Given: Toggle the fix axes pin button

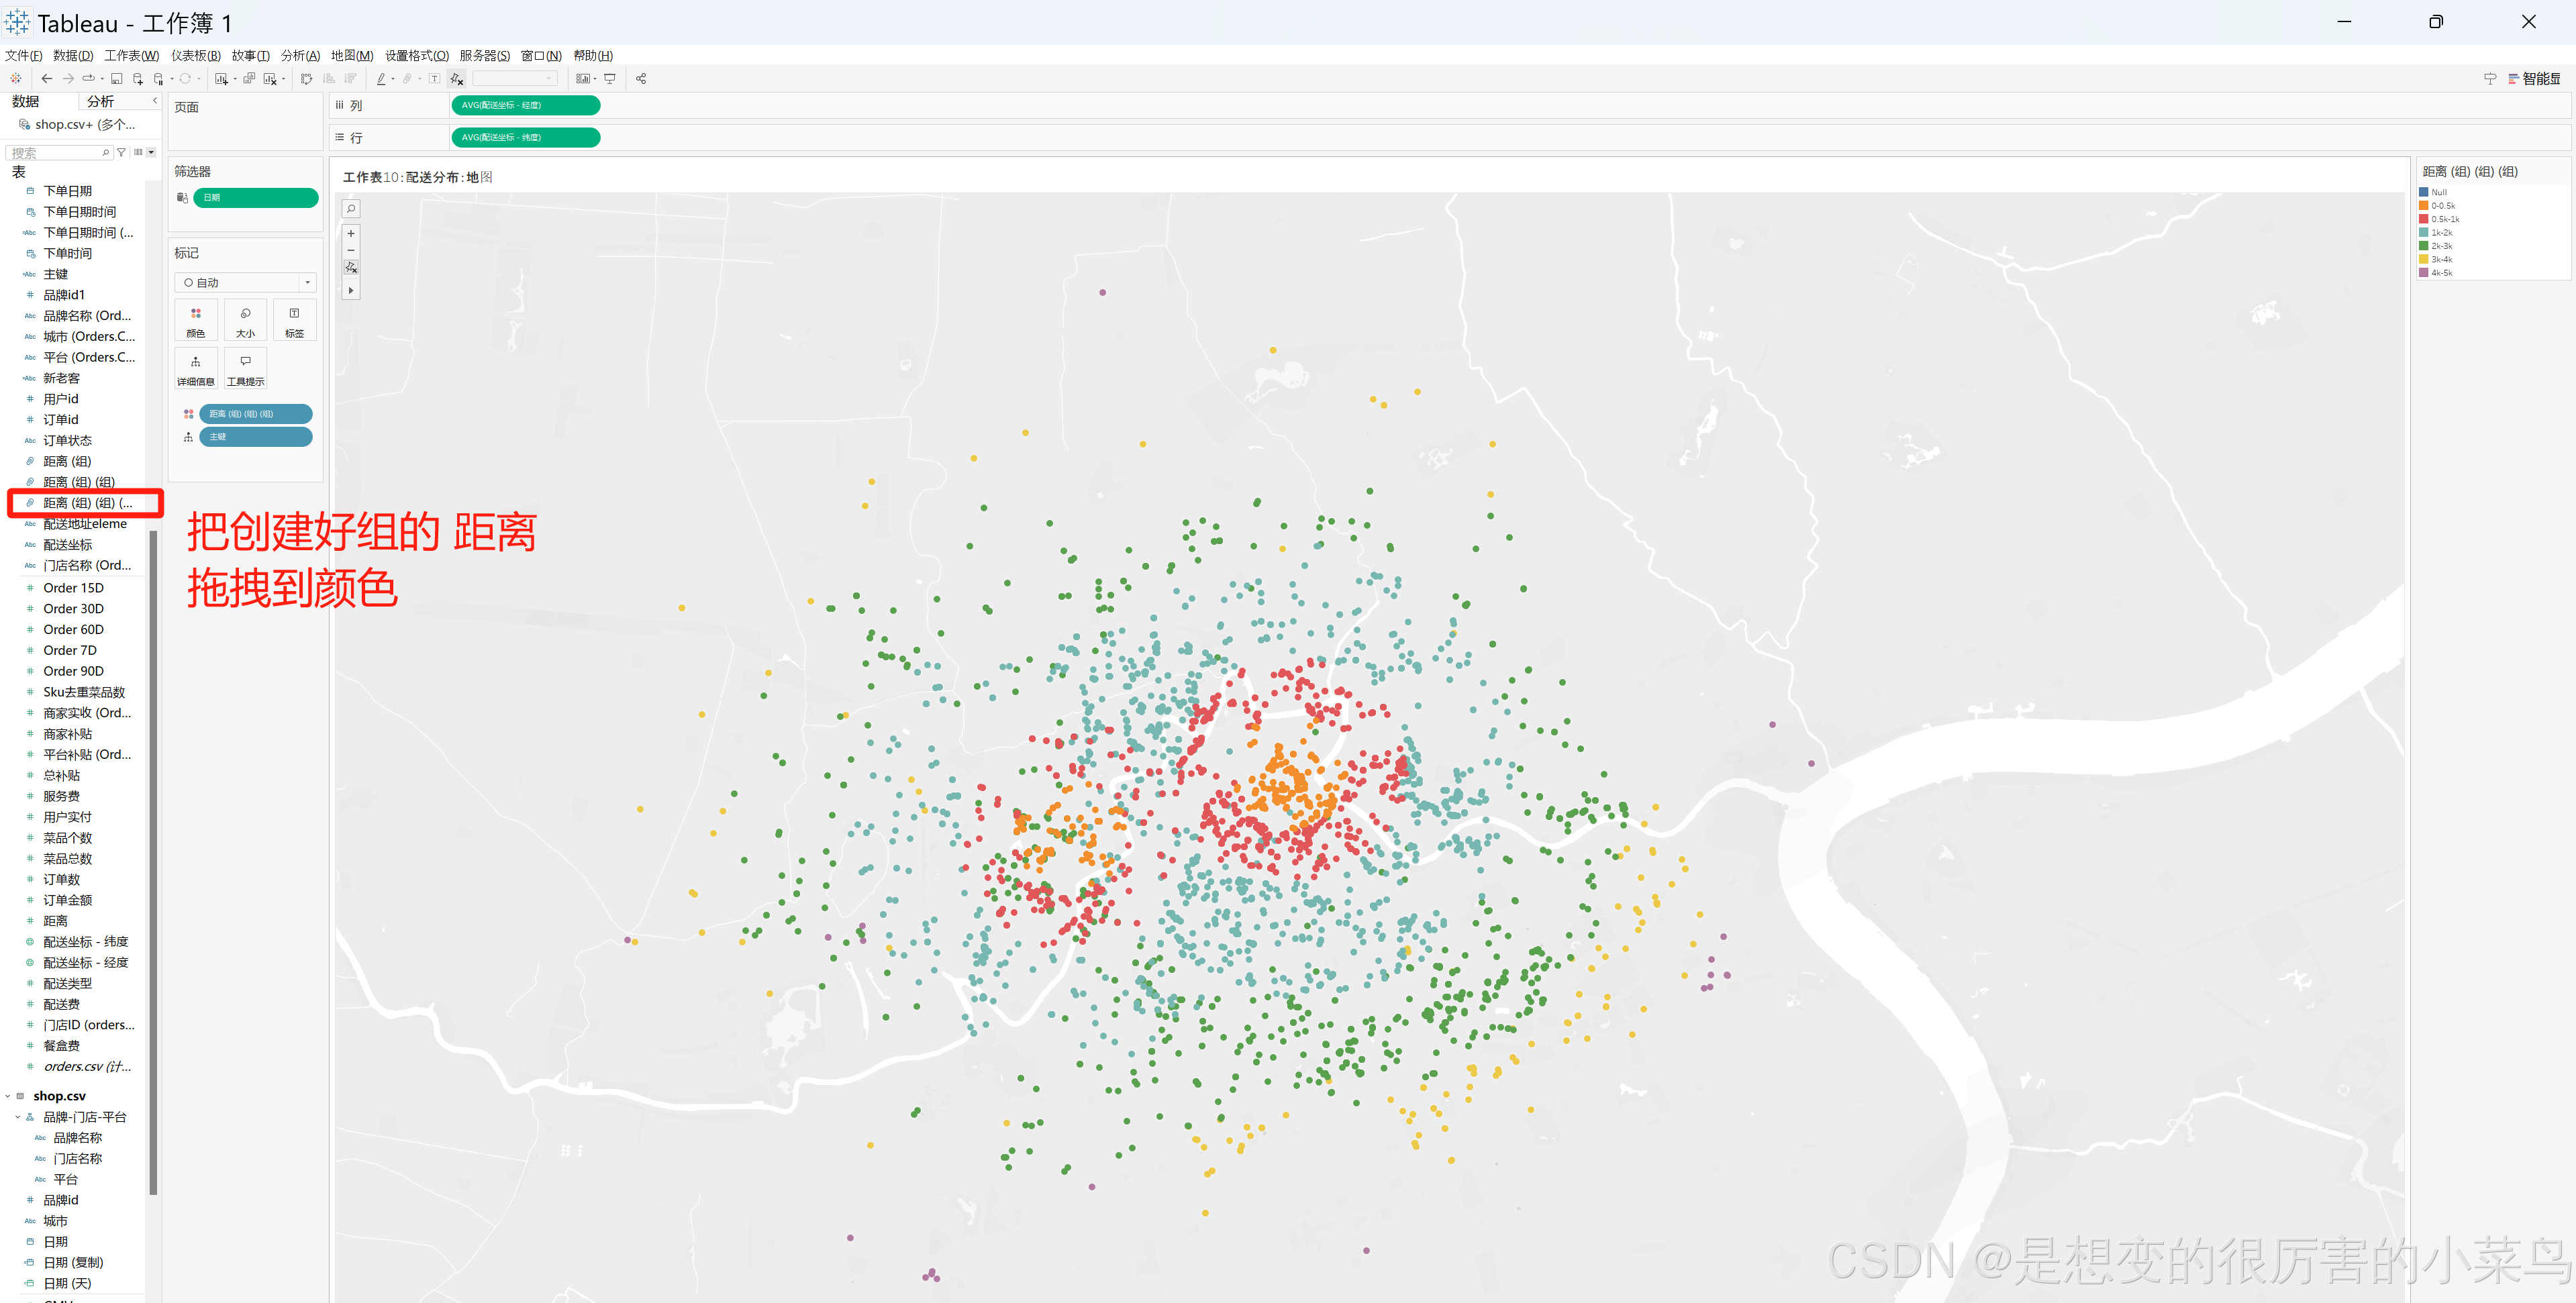Looking at the screenshot, I should tap(457, 79).
